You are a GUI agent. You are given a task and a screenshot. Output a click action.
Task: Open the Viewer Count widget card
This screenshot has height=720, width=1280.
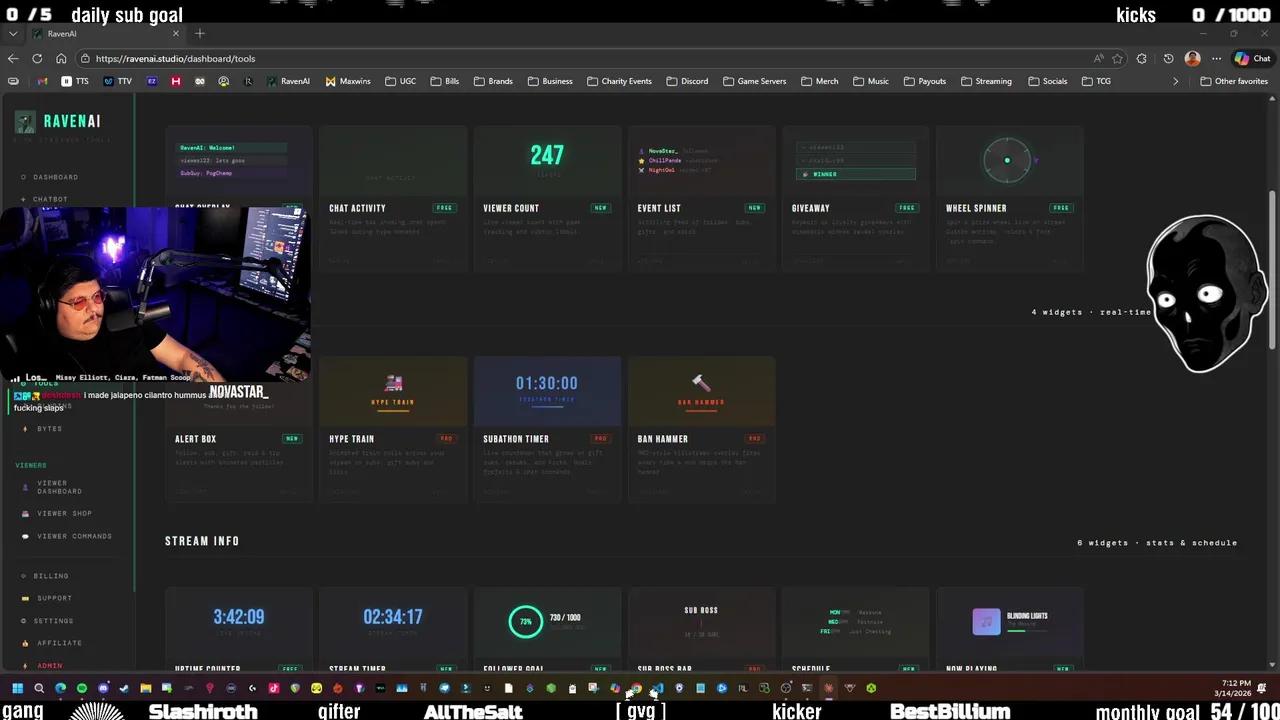point(547,199)
